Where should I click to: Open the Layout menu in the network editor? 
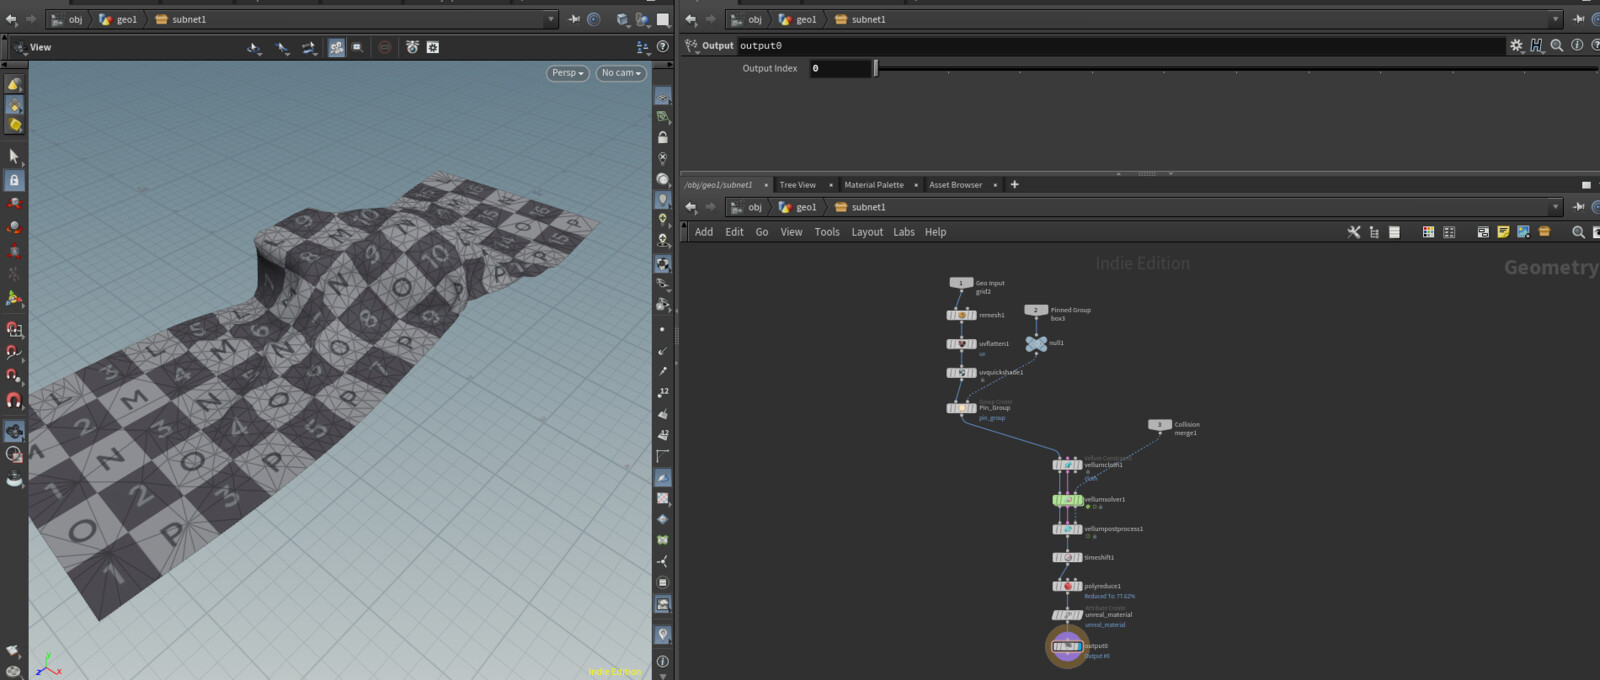(x=867, y=232)
